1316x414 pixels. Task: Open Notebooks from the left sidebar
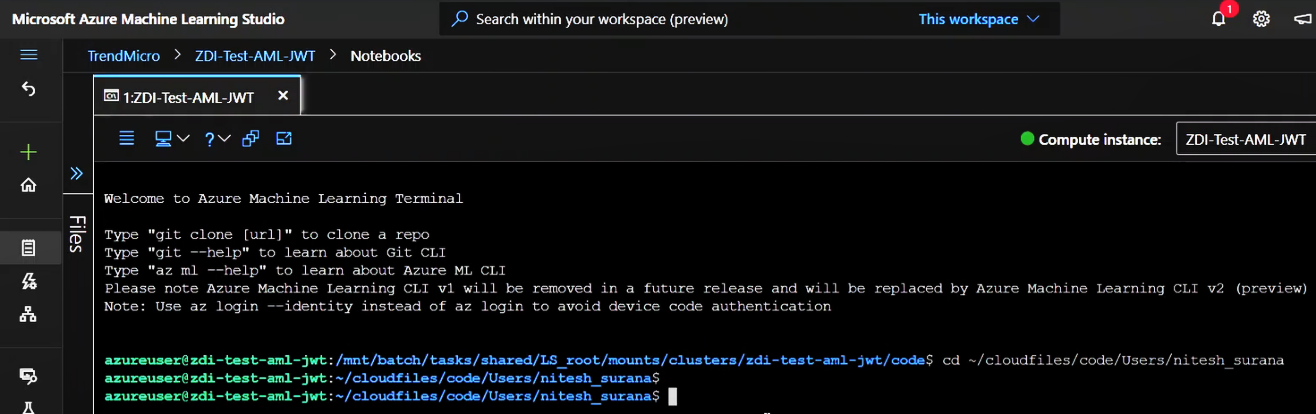click(x=28, y=247)
